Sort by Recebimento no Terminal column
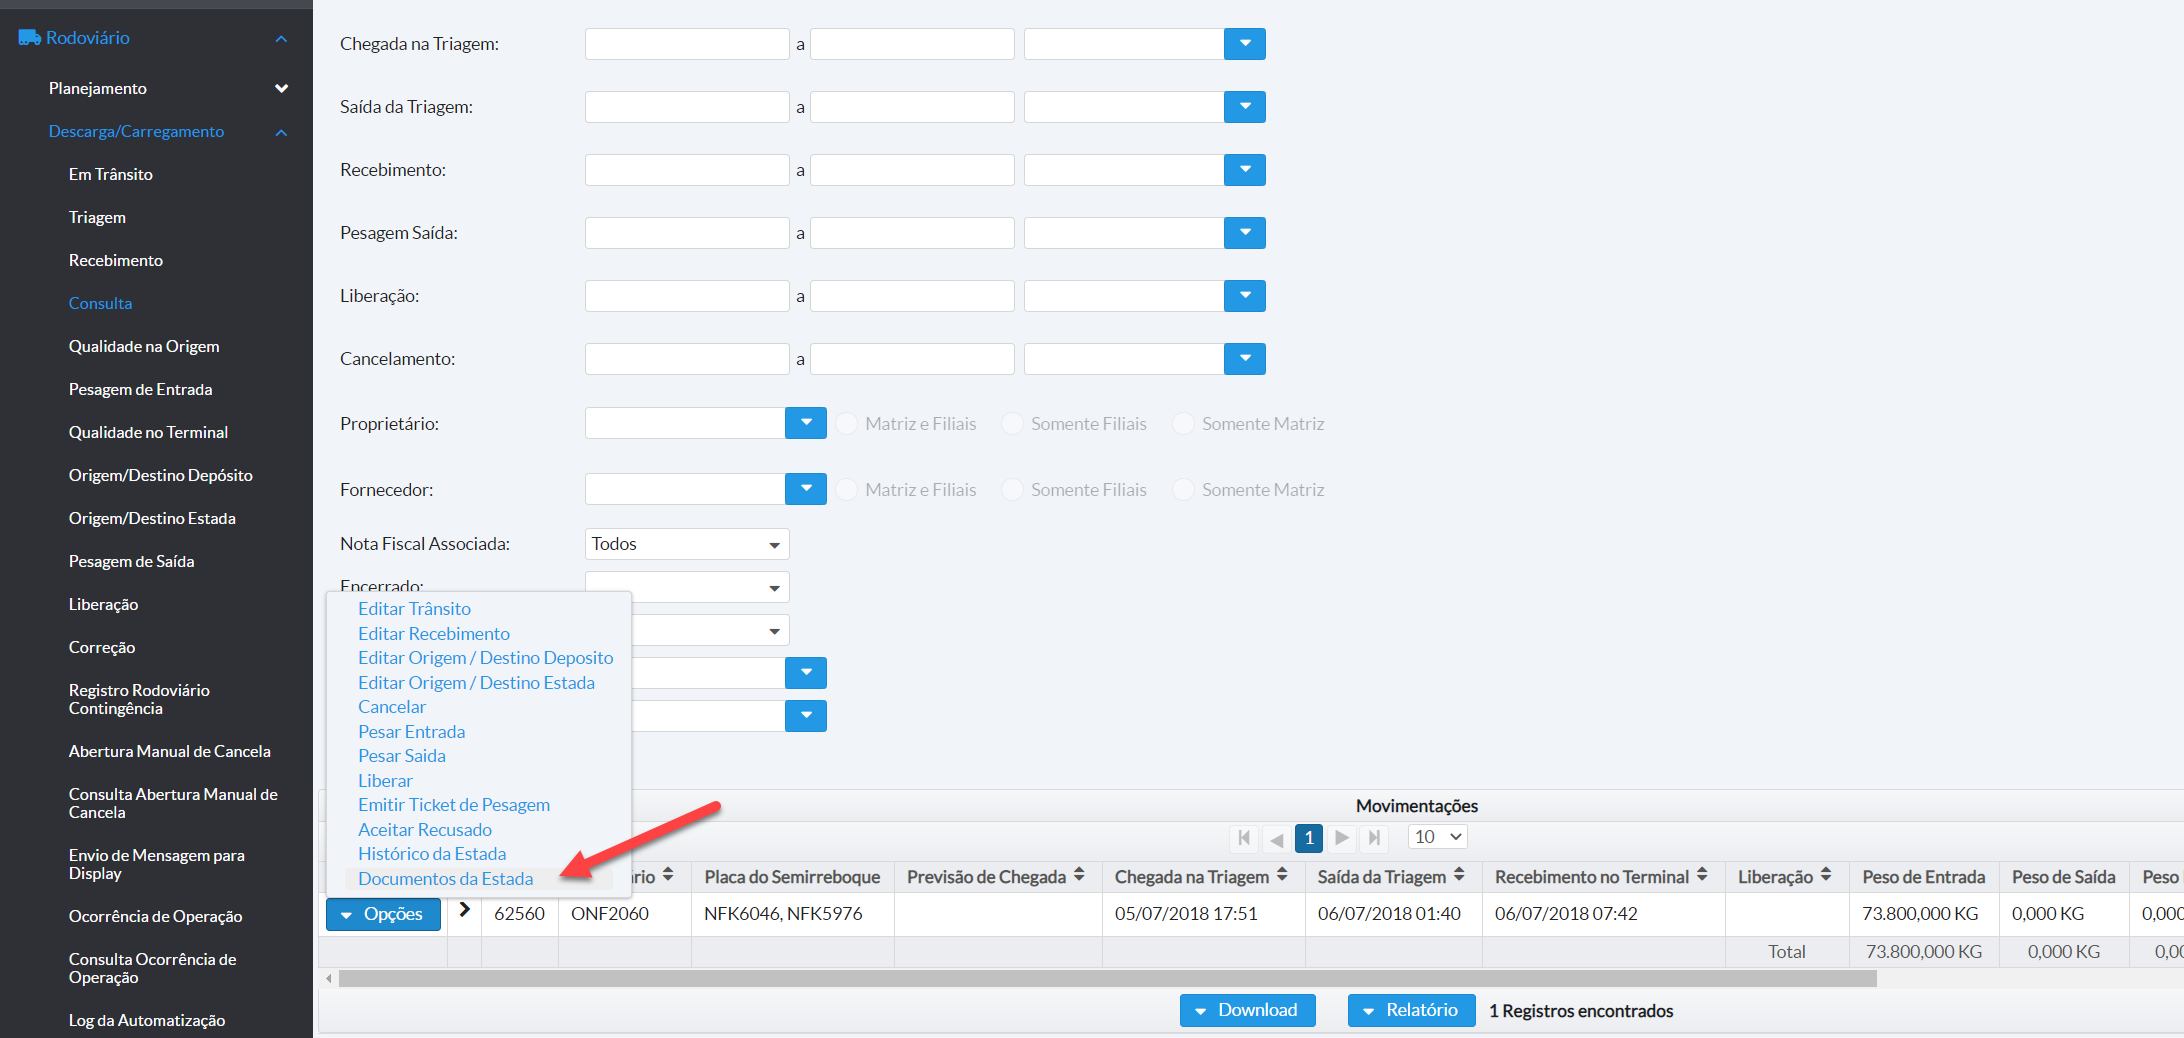The width and height of the screenshot is (2184, 1038). (1702, 876)
